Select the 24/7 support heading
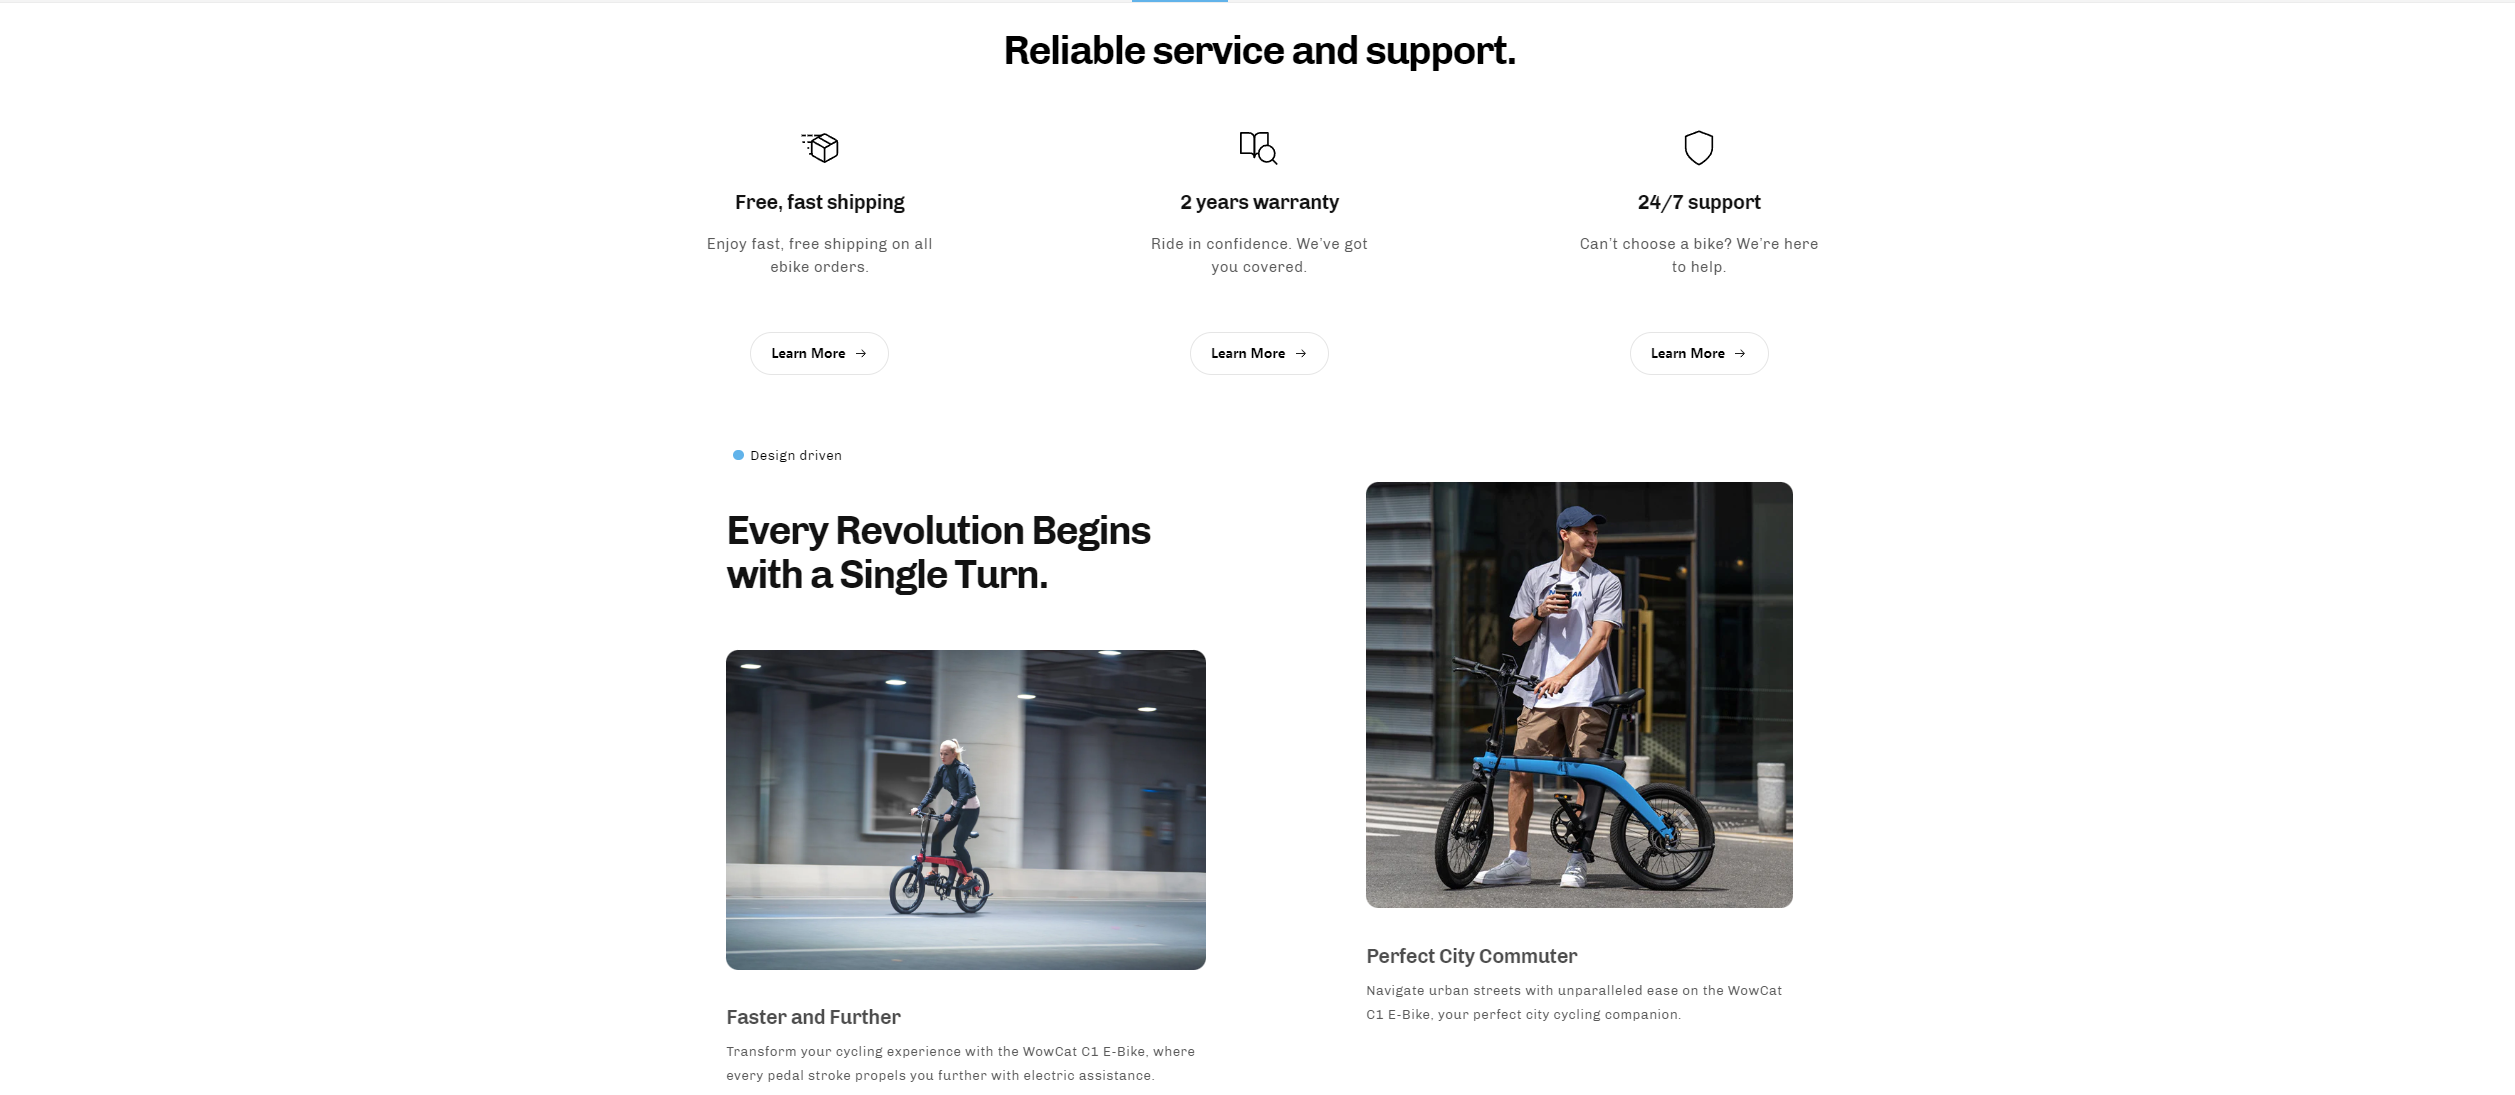The height and width of the screenshot is (1095, 2515). point(1699,202)
